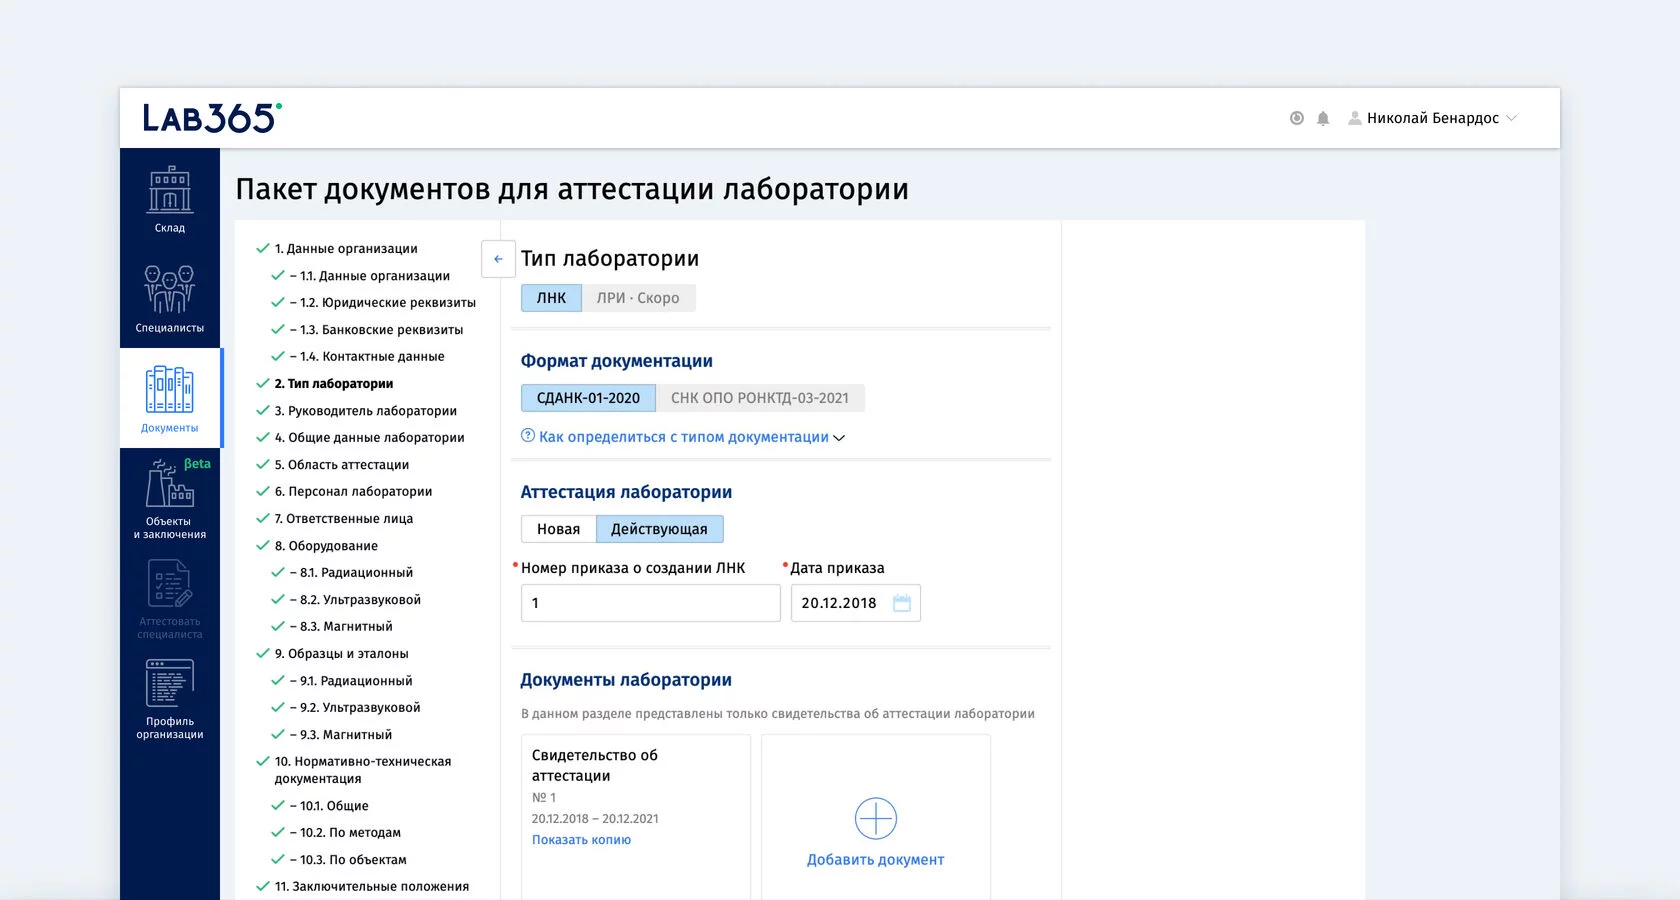Choose СНК ОПО РОНКТД-03-2021 format

pos(760,398)
